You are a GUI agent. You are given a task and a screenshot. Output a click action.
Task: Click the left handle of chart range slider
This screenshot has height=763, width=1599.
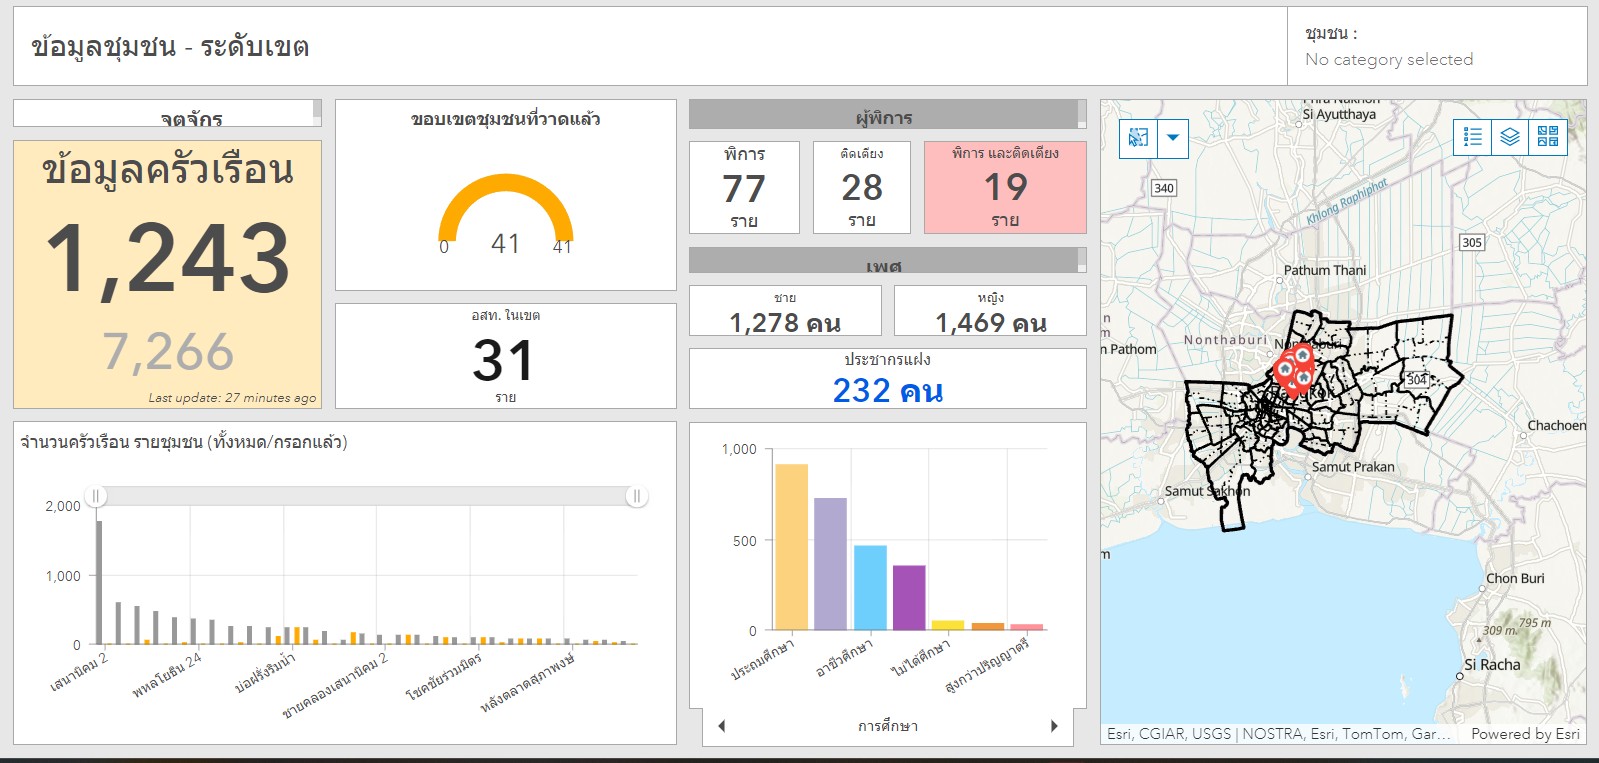[96, 496]
